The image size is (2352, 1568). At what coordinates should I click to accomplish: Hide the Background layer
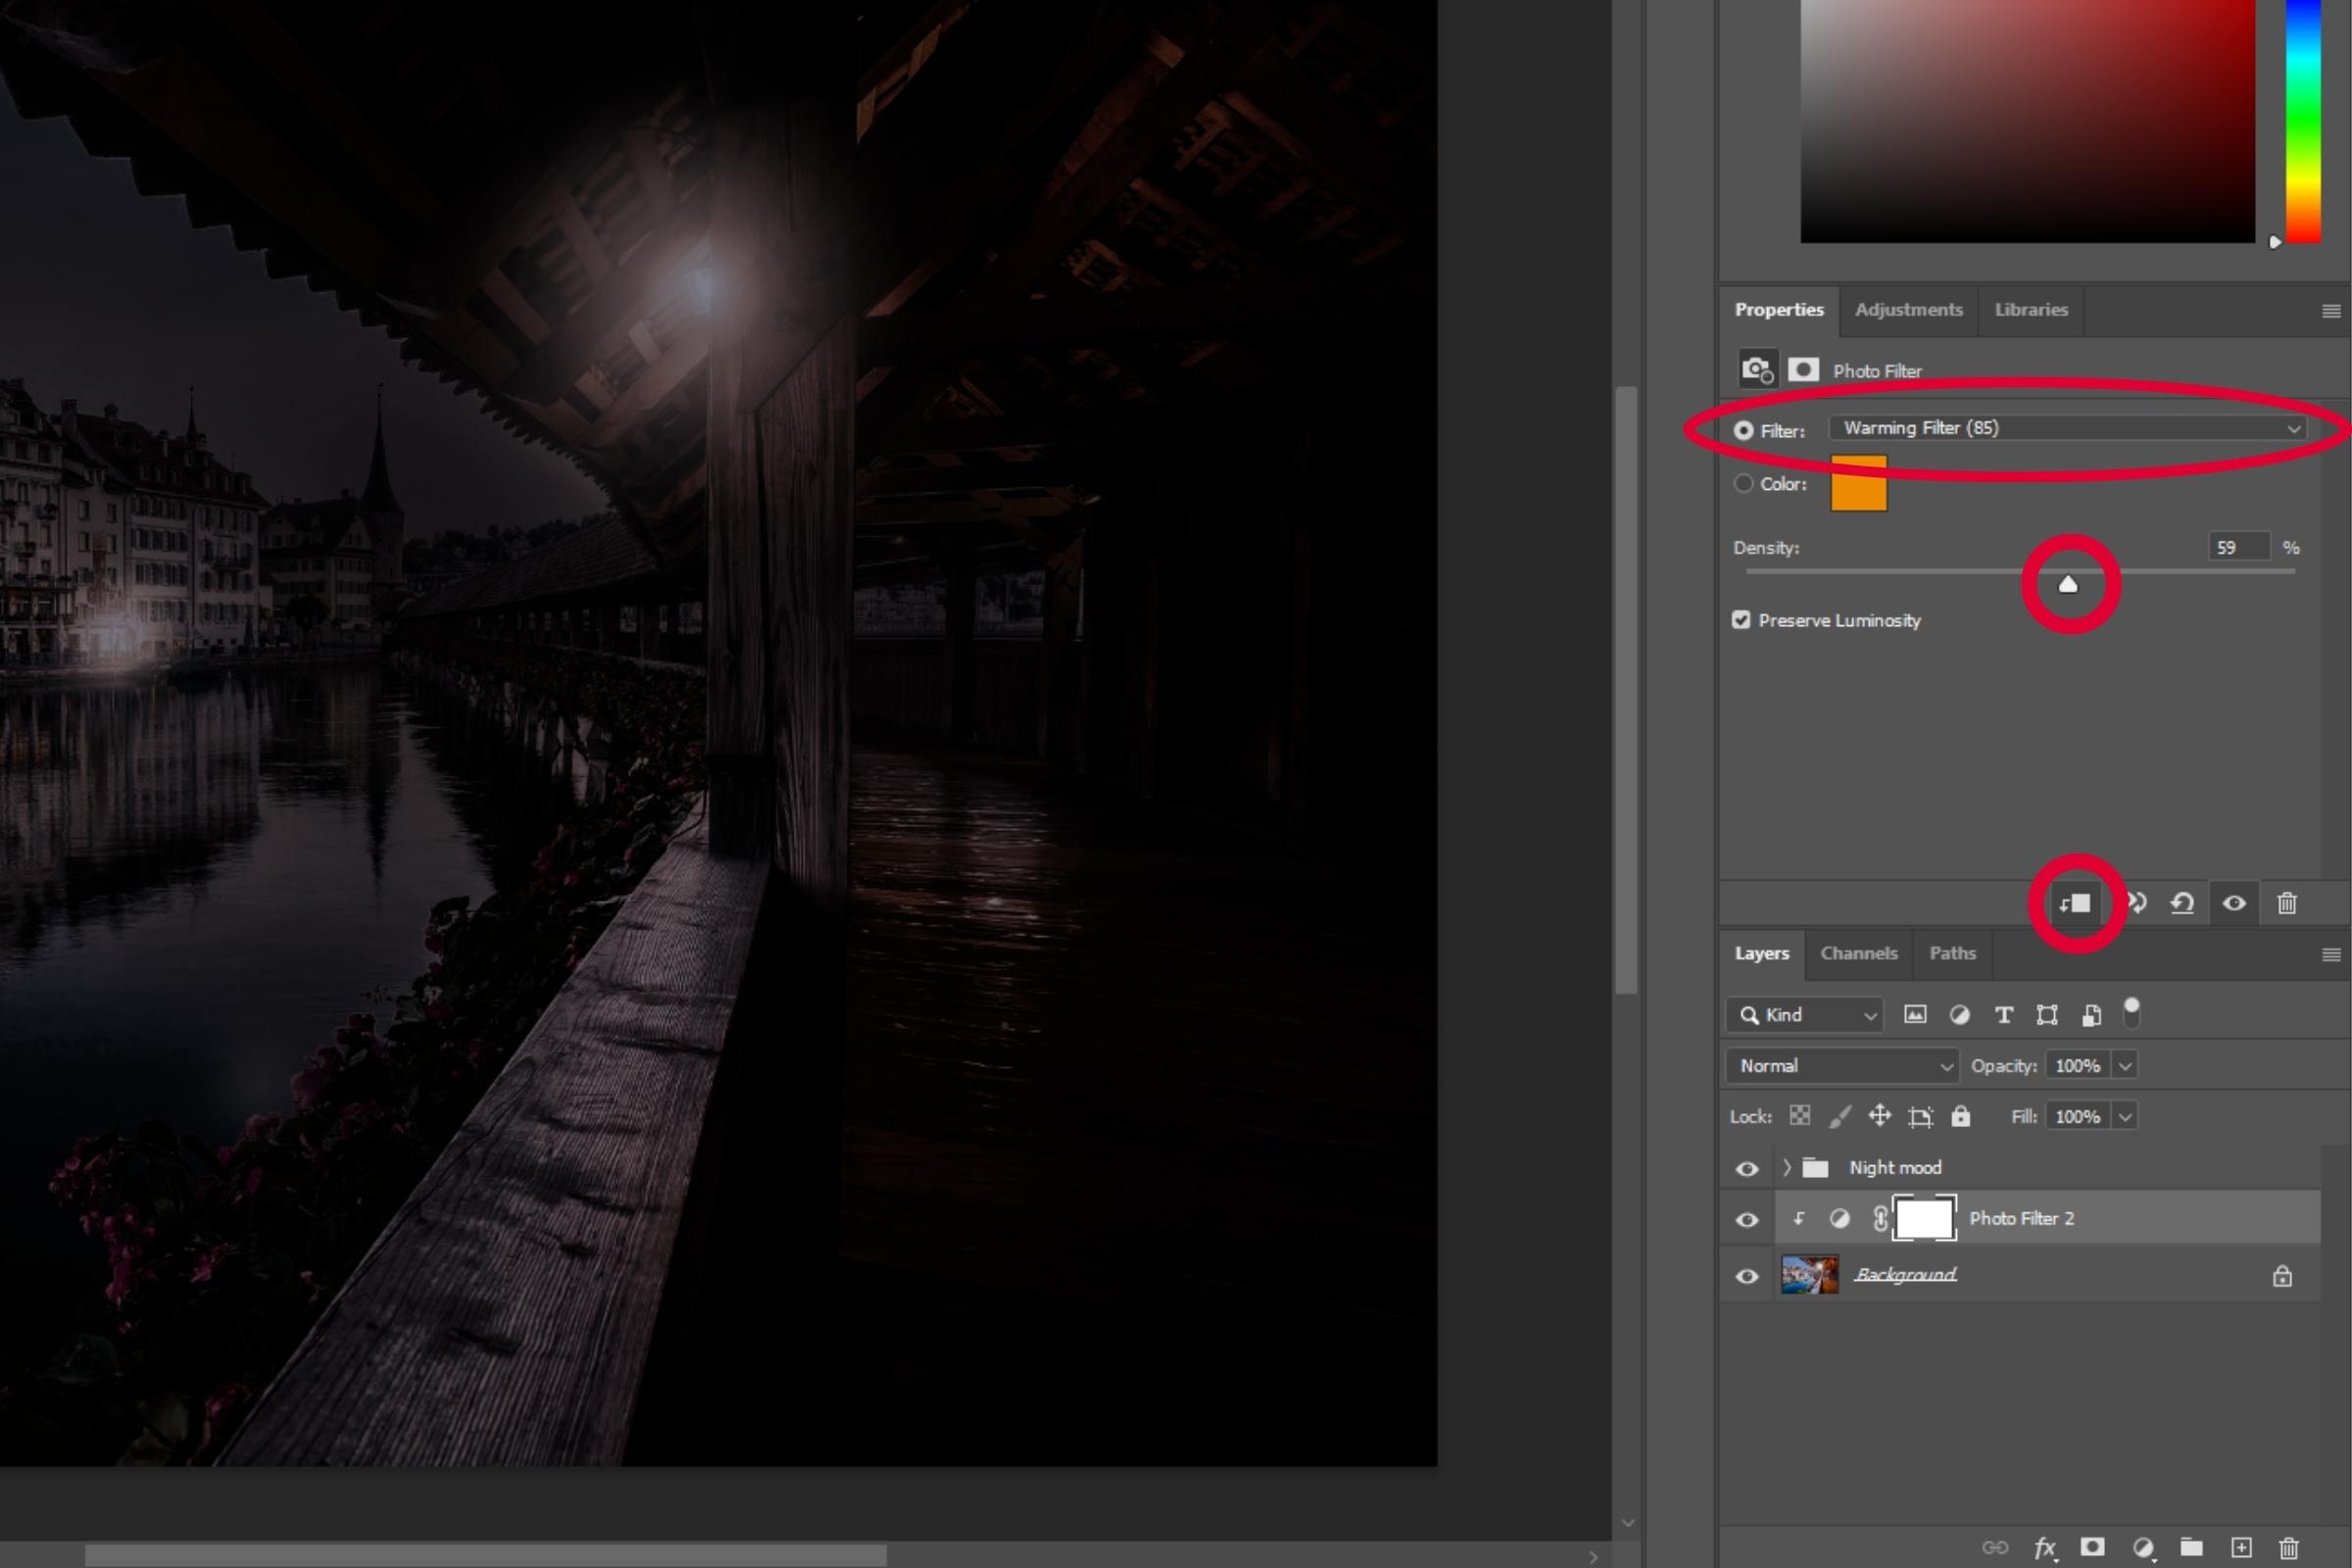[1747, 1277]
